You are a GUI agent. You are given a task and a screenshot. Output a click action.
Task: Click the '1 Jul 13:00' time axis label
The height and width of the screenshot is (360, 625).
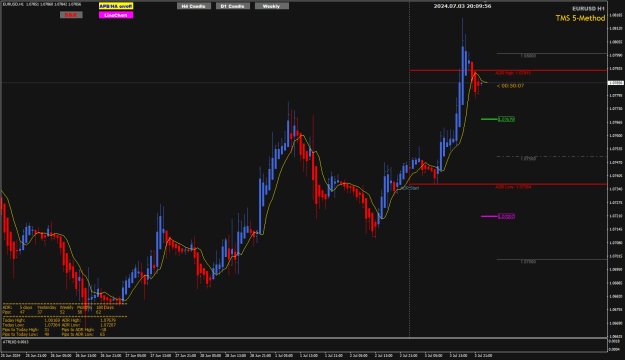[309, 355]
